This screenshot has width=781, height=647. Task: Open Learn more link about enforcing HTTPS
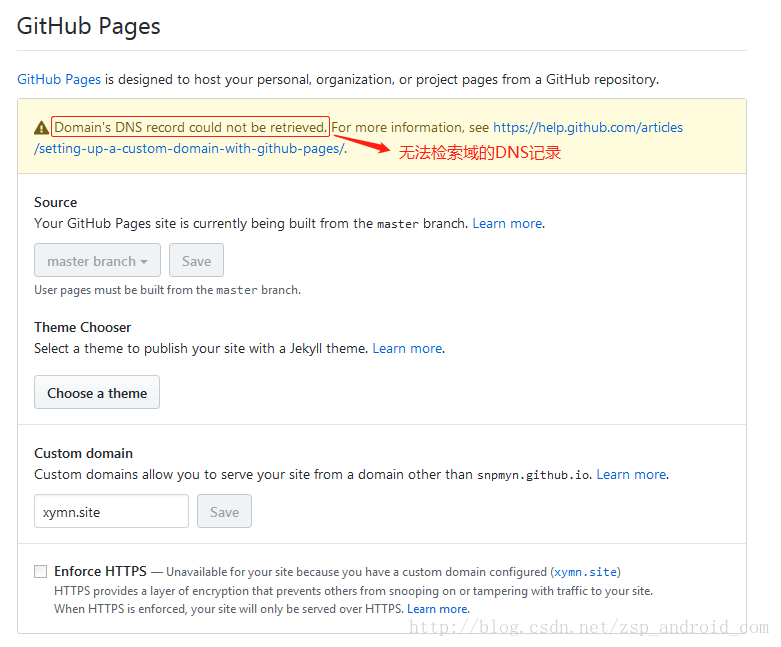tap(437, 609)
